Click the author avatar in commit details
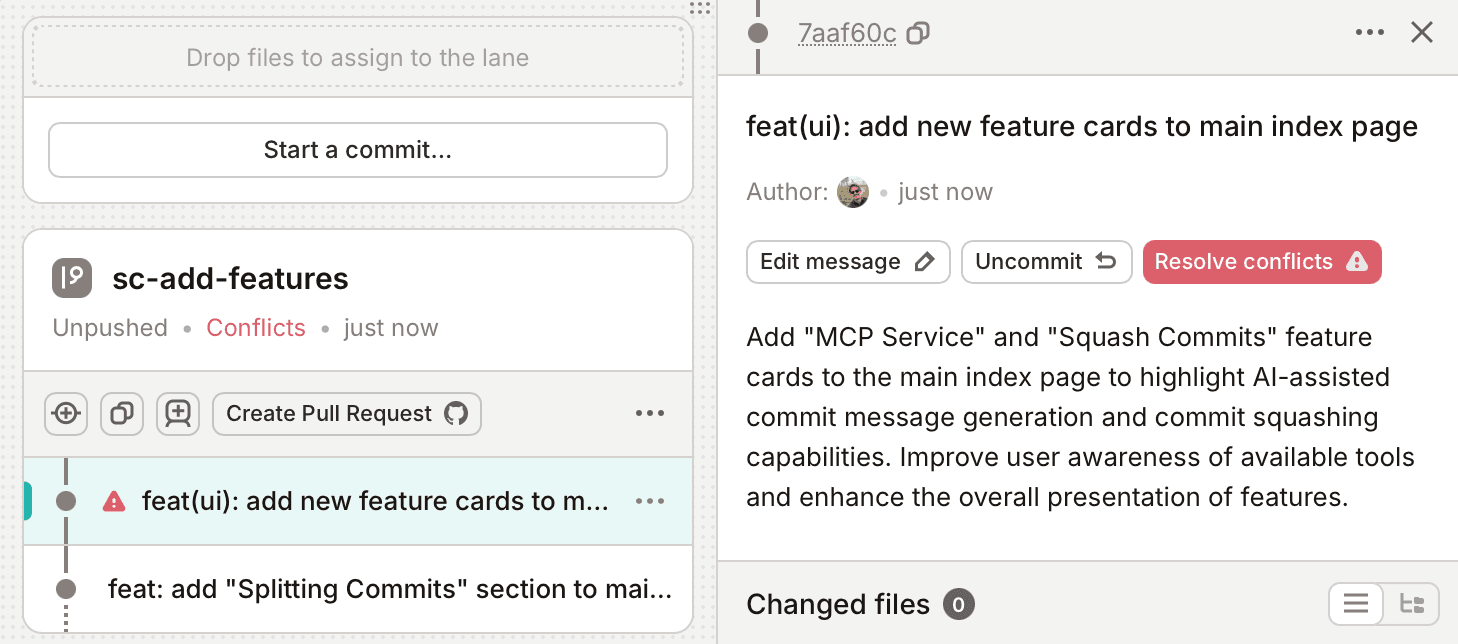Screen dimensions: 1458x644 pyautogui.click(x=853, y=191)
